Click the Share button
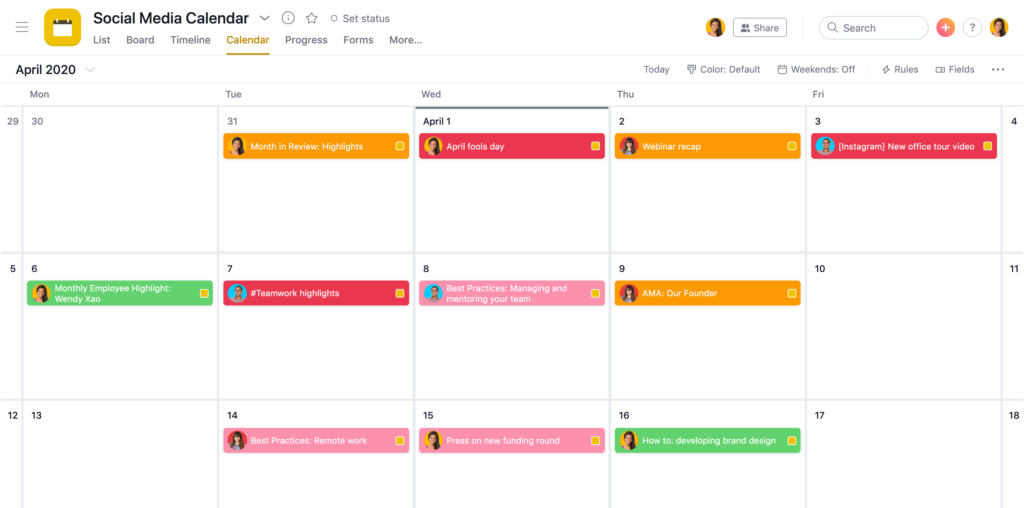The width and height of the screenshot is (1024, 508). (759, 28)
